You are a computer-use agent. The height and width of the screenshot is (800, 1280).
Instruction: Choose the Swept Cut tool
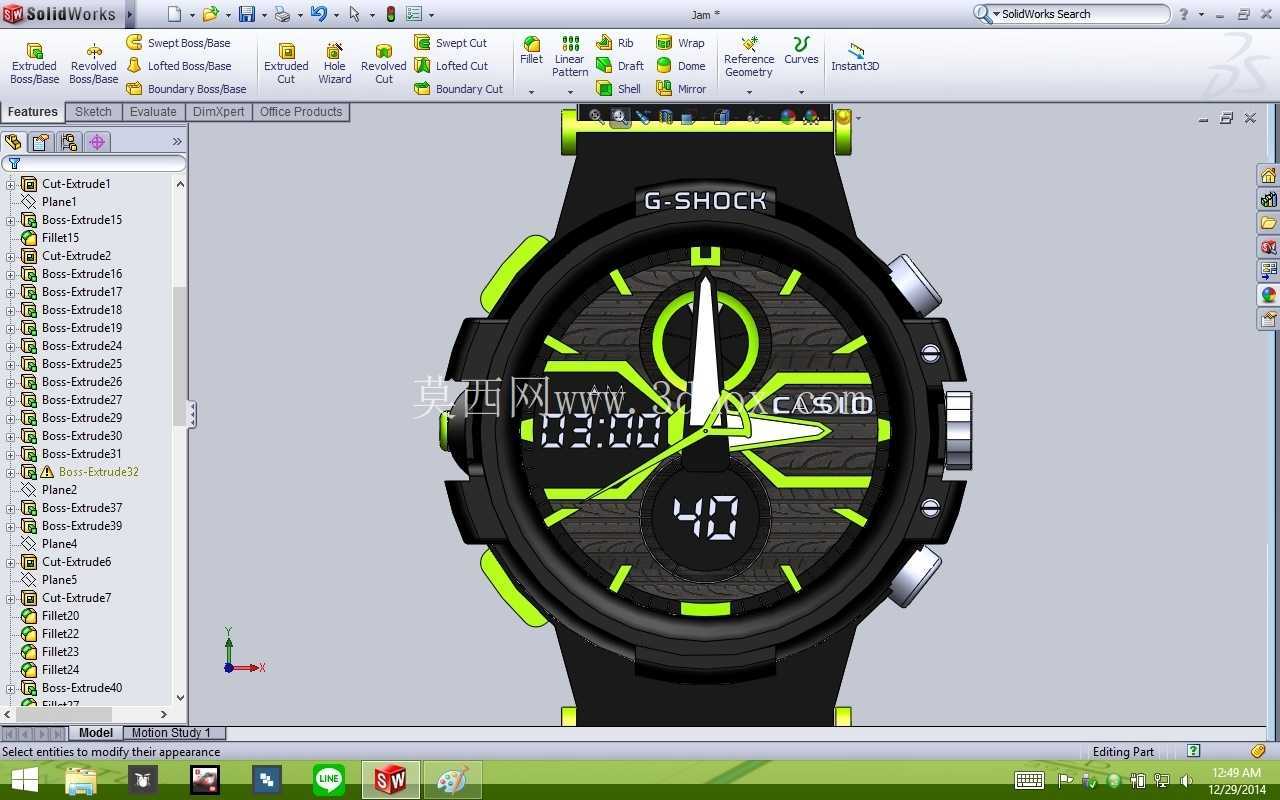[x=450, y=43]
